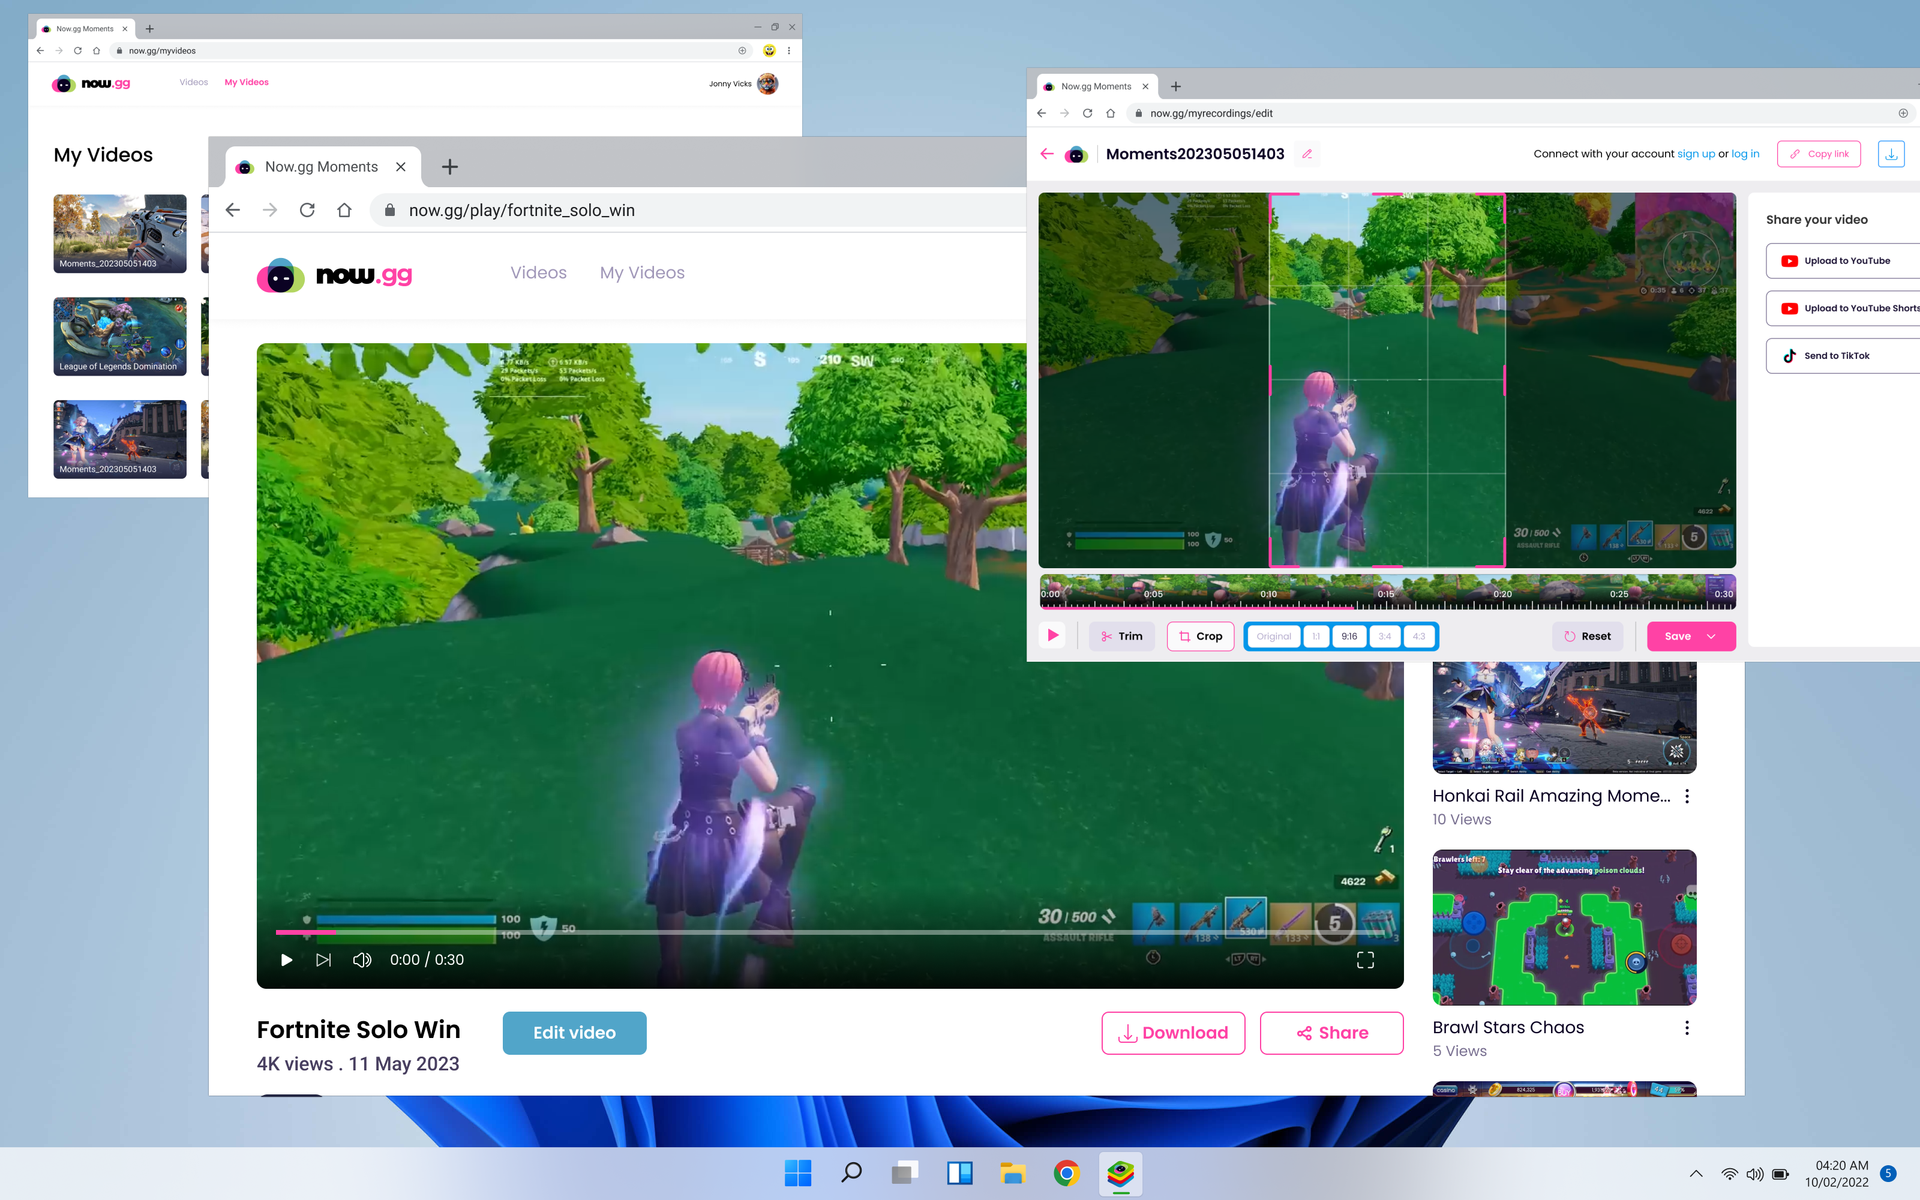Click Copy link in the editor
The height and width of the screenshot is (1200, 1920).
[x=1819, y=154]
